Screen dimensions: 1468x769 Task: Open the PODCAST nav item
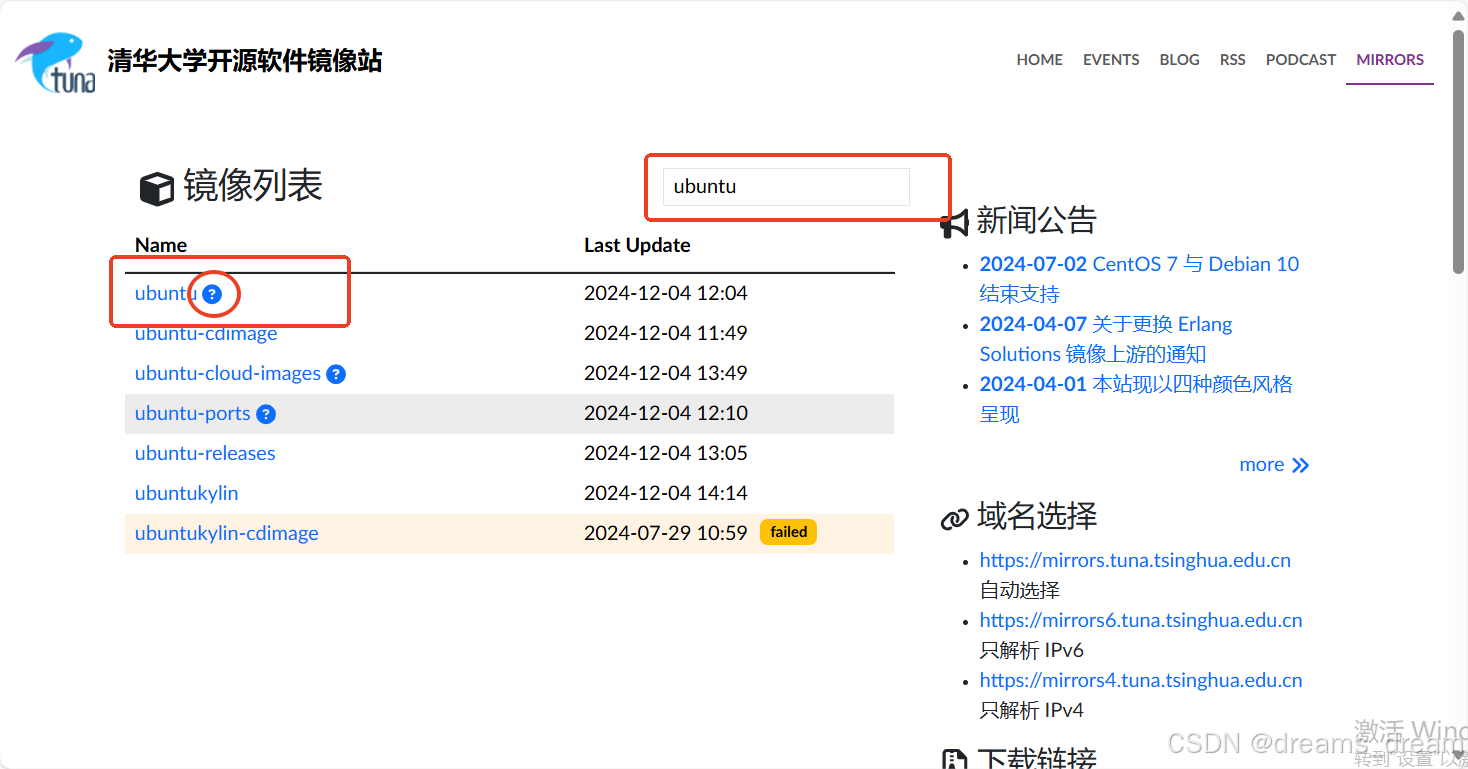tap(1300, 59)
